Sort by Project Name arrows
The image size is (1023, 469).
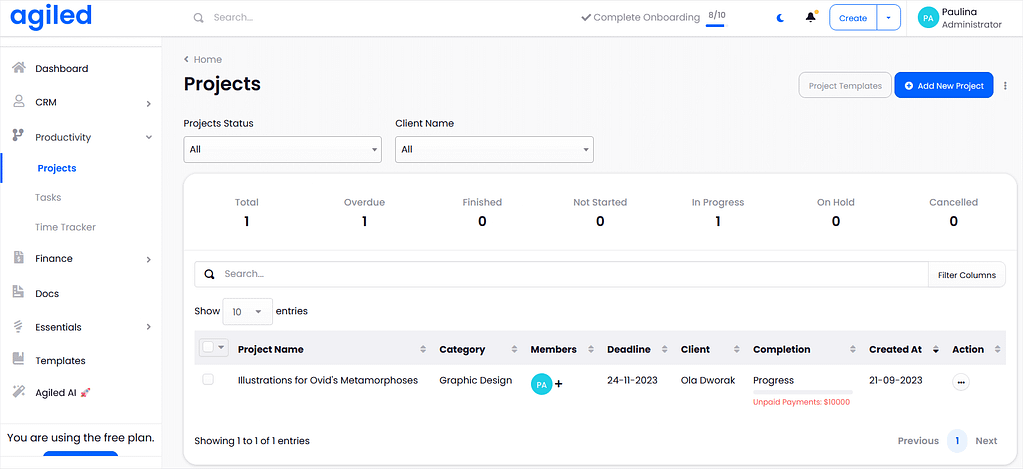tap(423, 350)
